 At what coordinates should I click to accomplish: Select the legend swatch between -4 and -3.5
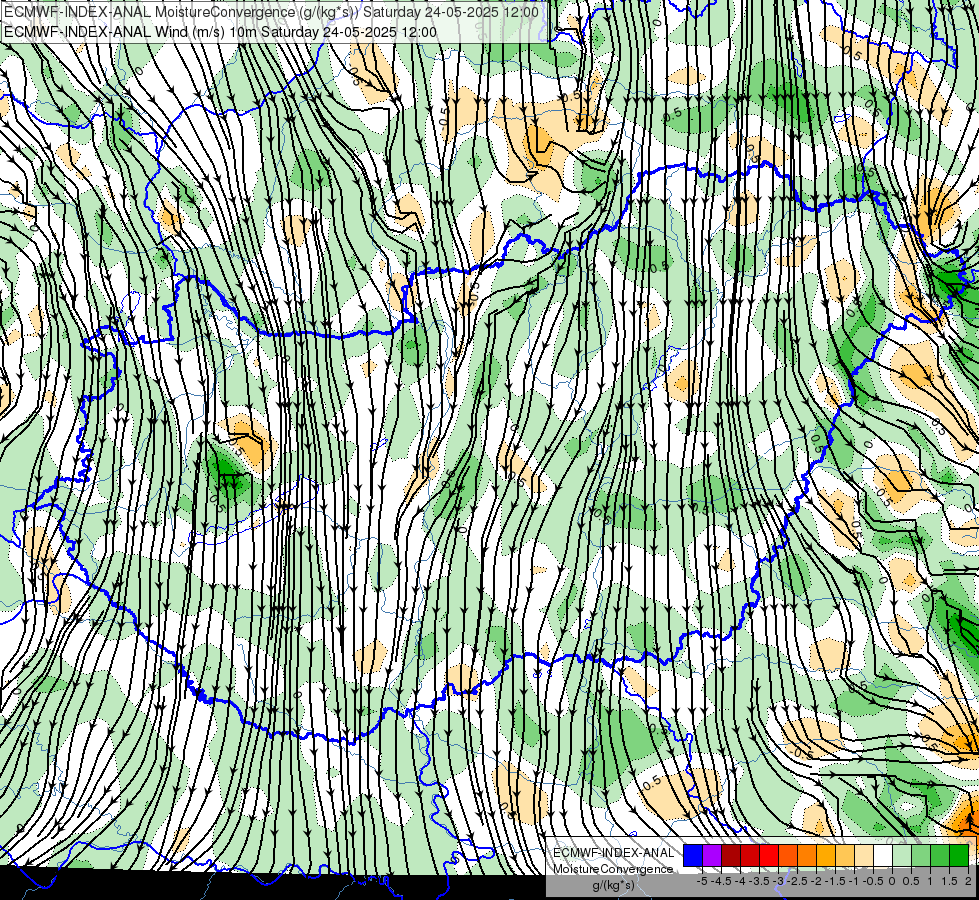(x=750, y=855)
